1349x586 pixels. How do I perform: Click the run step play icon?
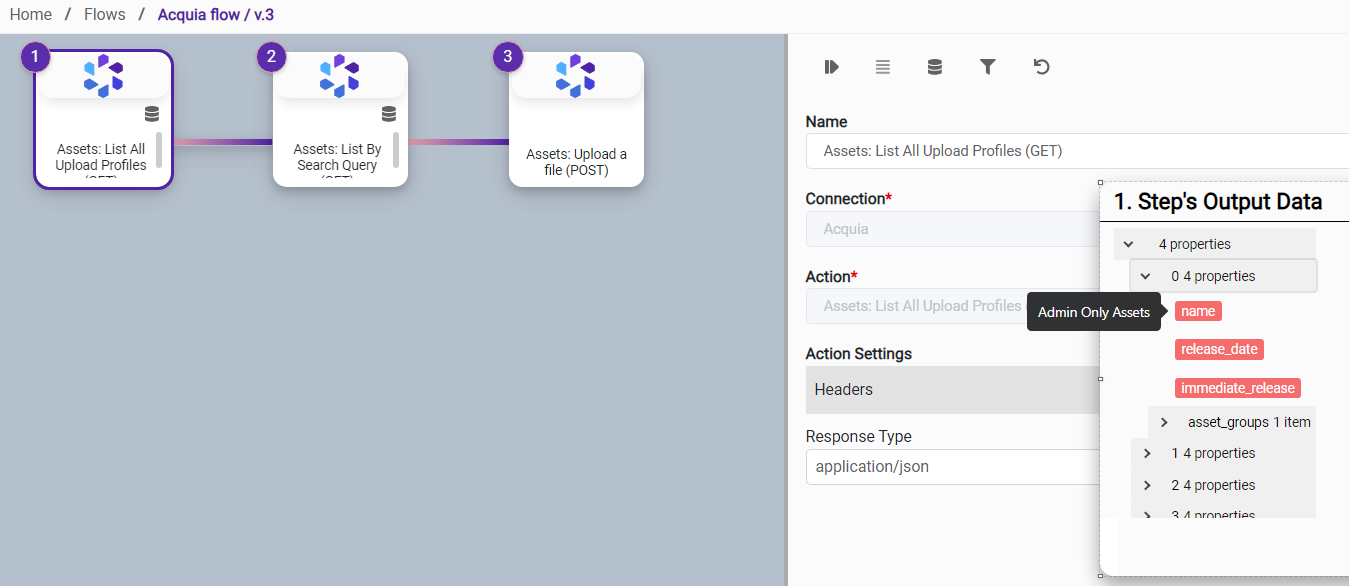831,67
